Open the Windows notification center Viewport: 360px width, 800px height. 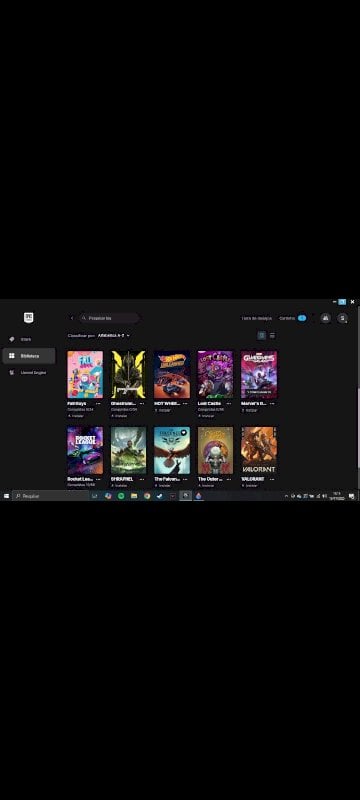(352, 496)
